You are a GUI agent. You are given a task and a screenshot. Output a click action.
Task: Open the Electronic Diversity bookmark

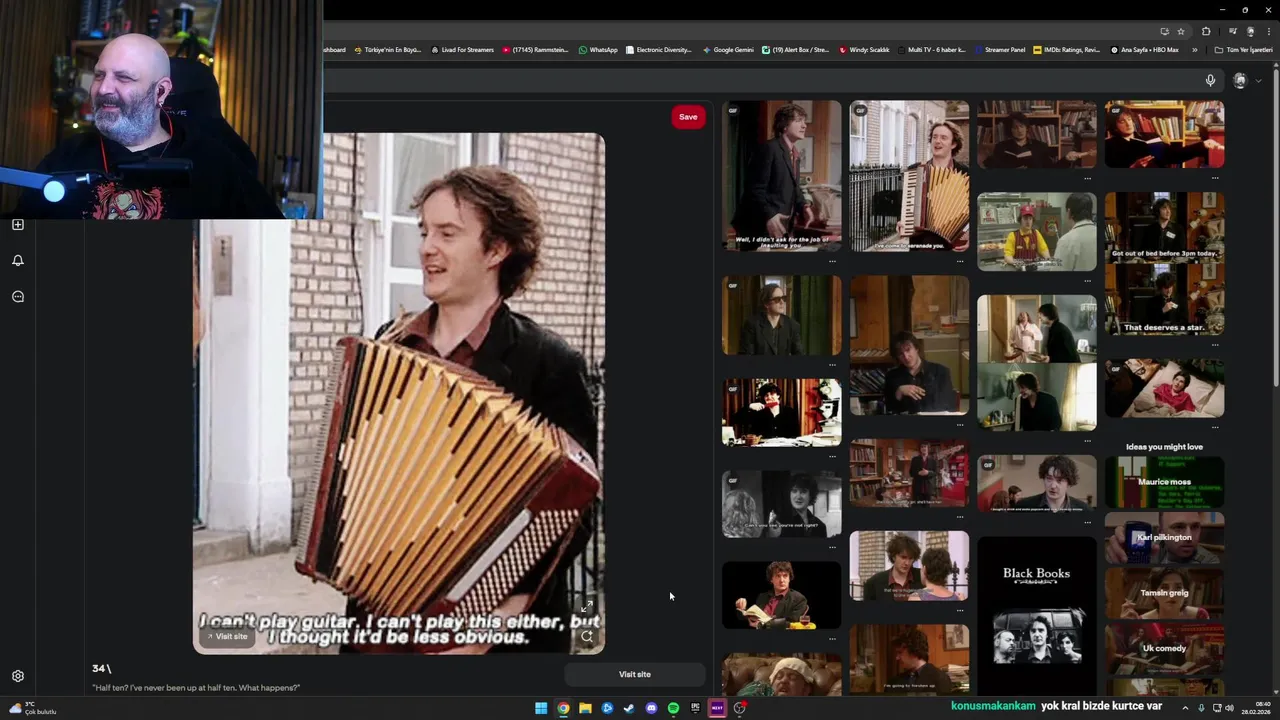pyautogui.click(x=658, y=49)
